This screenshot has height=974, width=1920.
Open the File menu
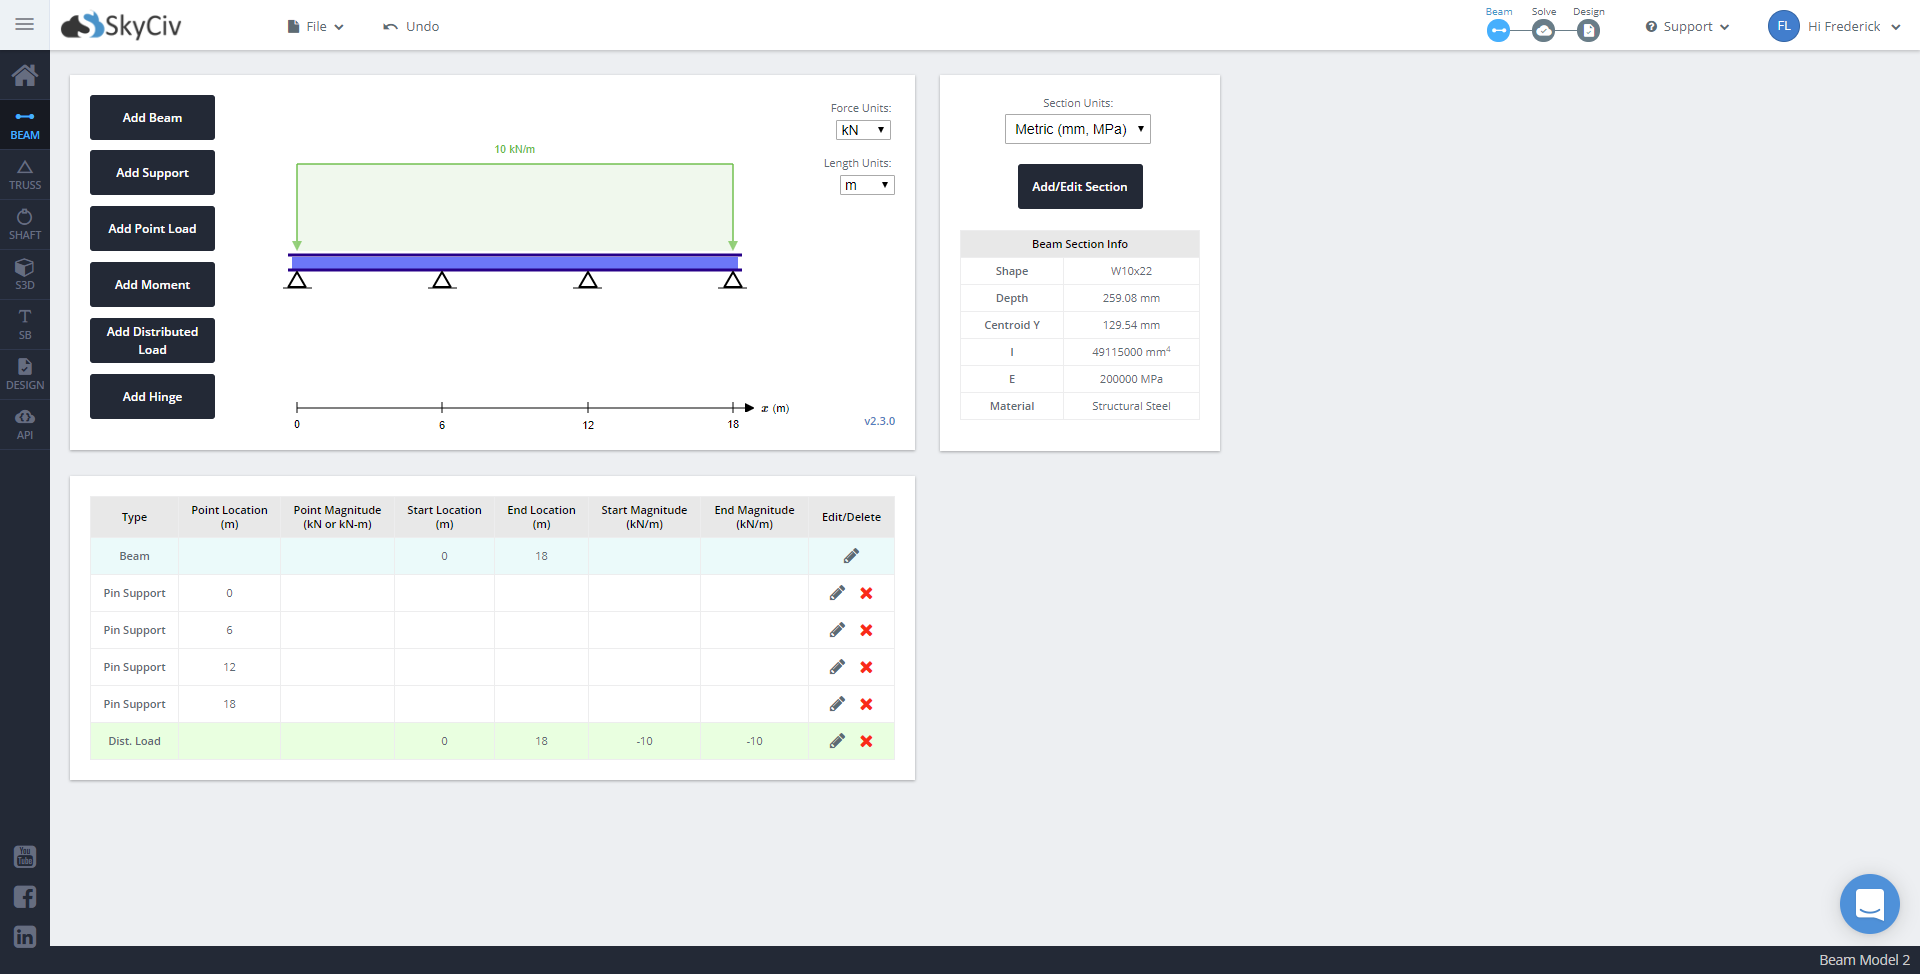[316, 27]
